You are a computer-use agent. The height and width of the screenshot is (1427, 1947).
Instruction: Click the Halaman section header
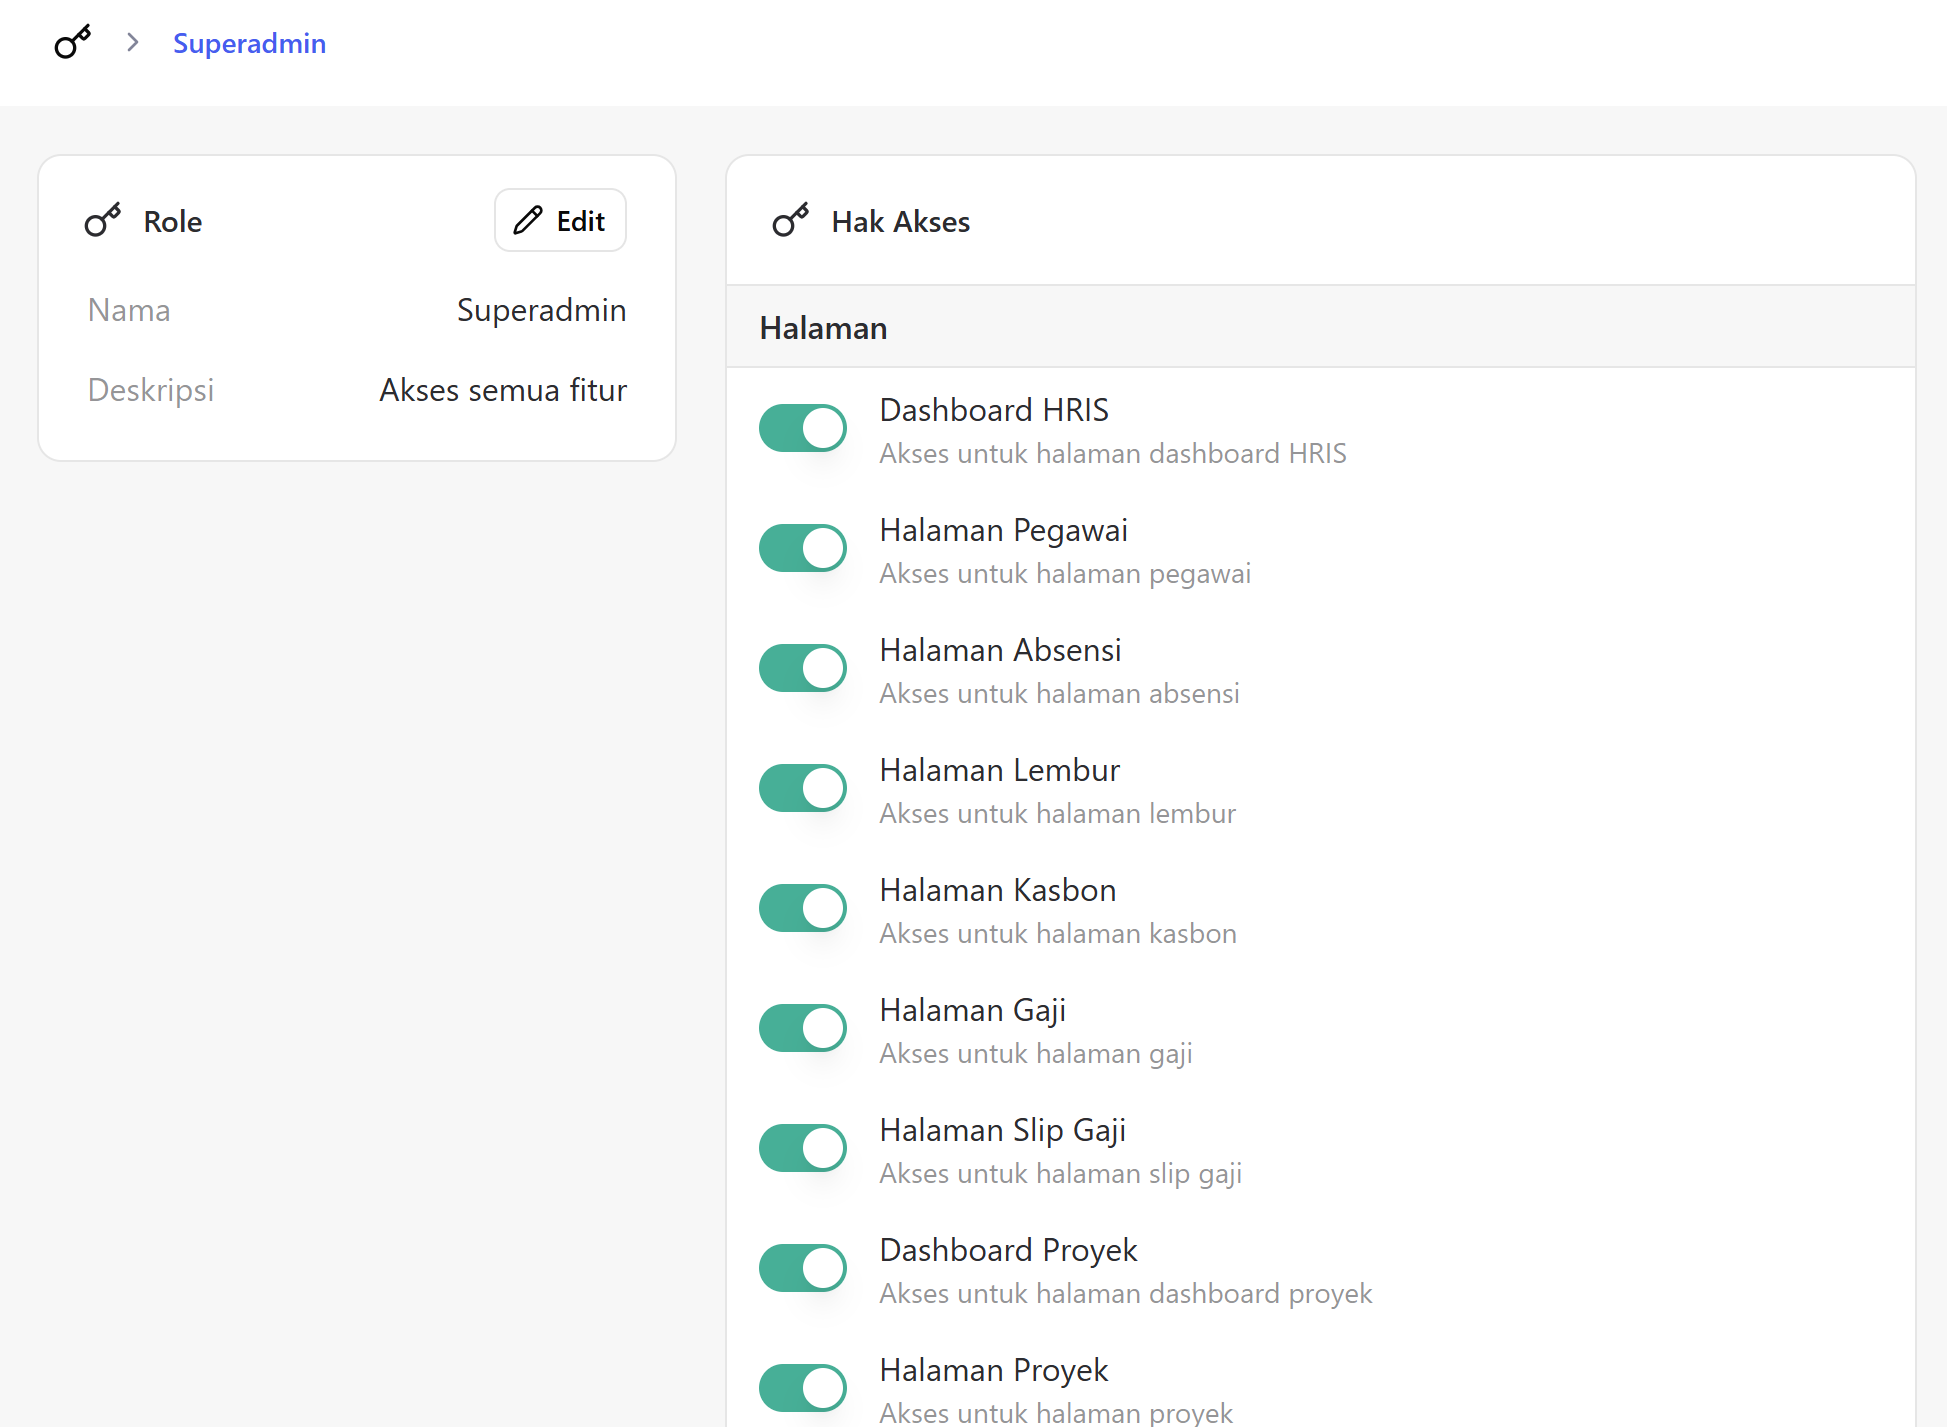(x=823, y=328)
